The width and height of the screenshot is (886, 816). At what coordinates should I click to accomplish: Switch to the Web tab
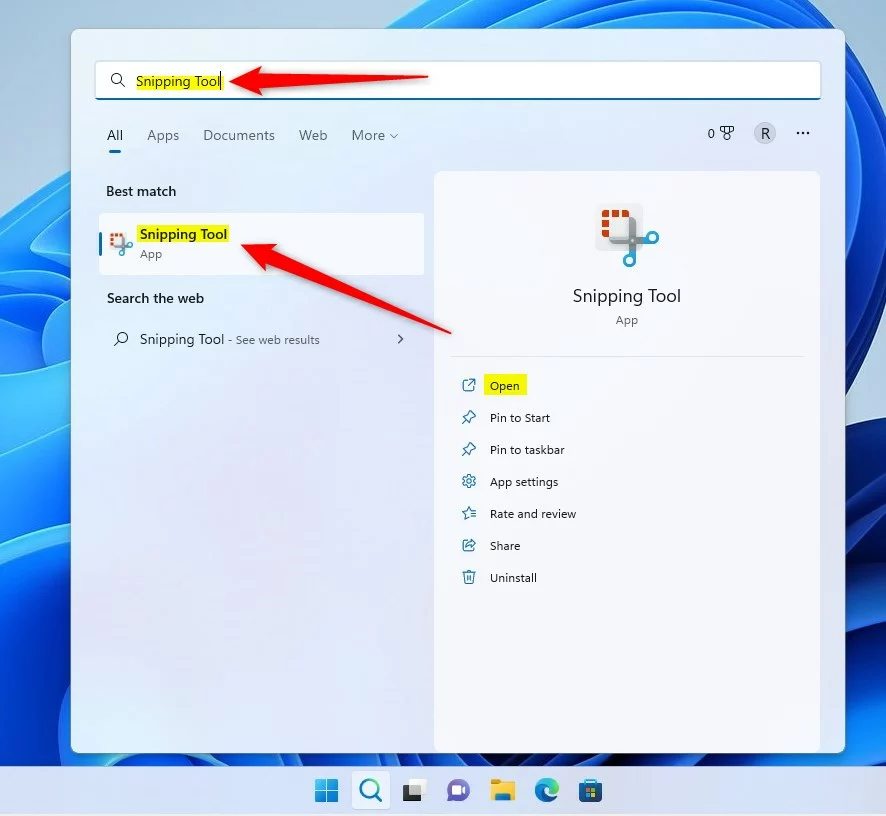[x=313, y=135]
